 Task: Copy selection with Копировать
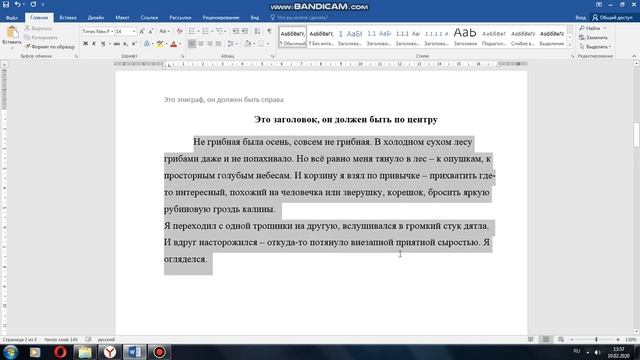[x=41, y=38]
